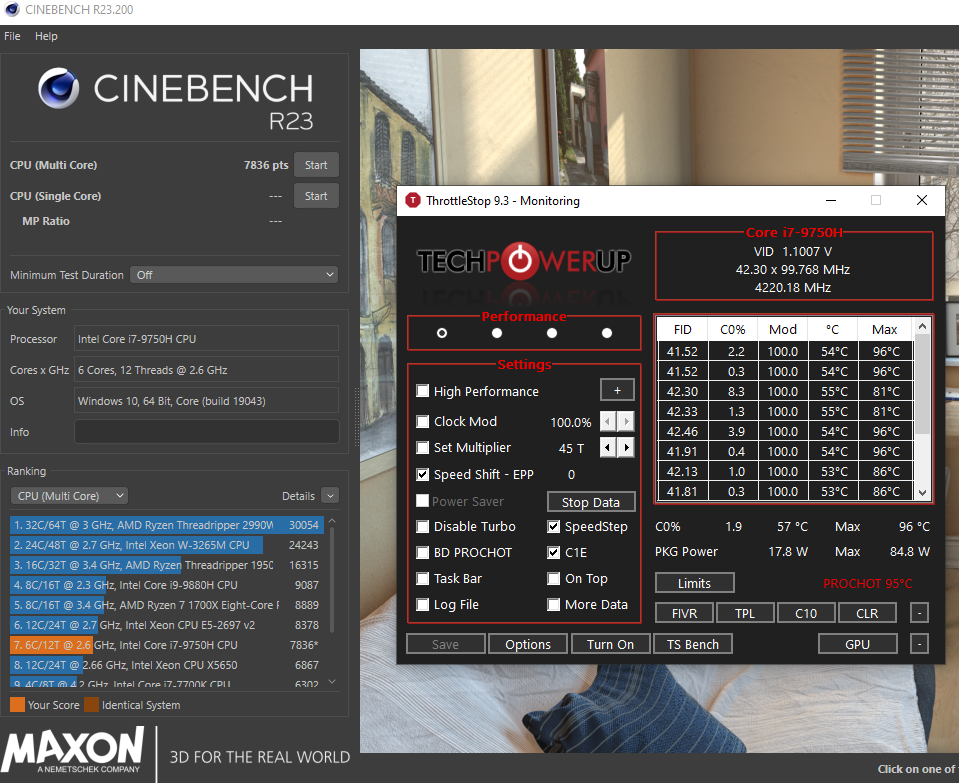Image resolution: width=959 pixels, height=783 pixels.
Task: Click the minus button next to CLR
Action: tap(919, 612)
